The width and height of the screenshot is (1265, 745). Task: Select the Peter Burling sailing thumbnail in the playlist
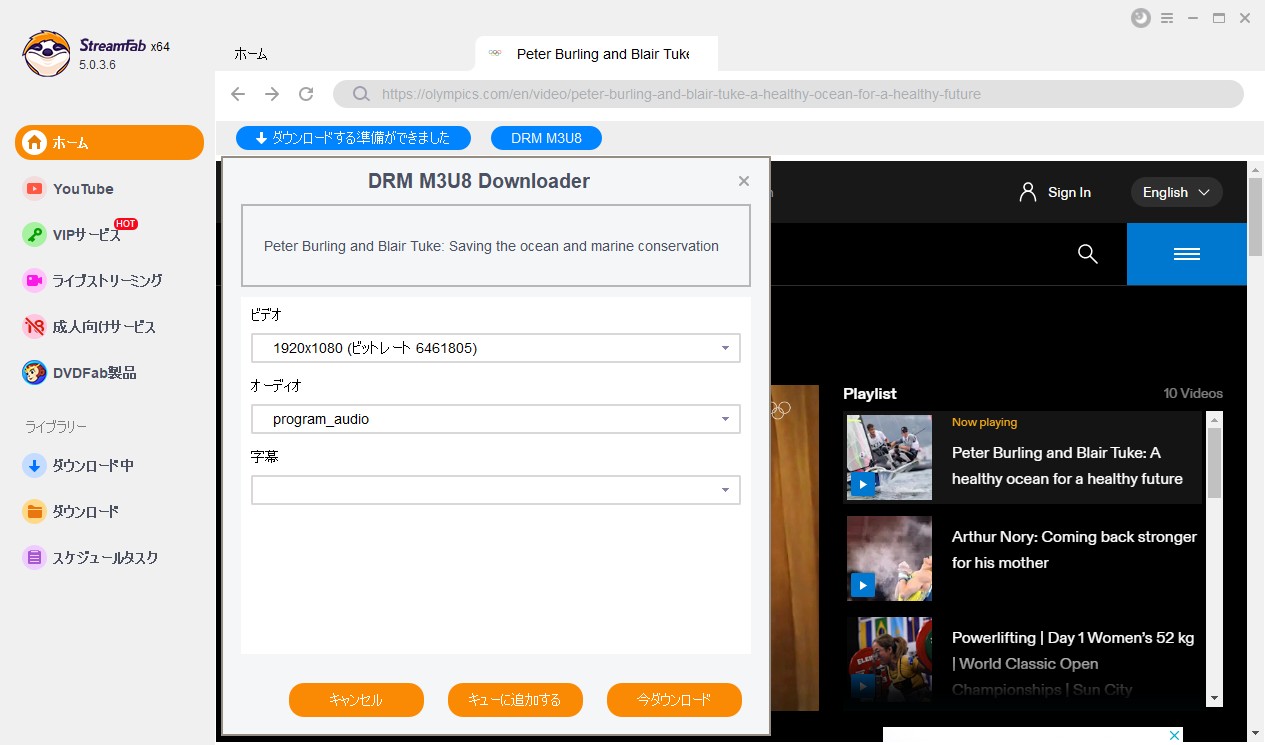(889, 457)
